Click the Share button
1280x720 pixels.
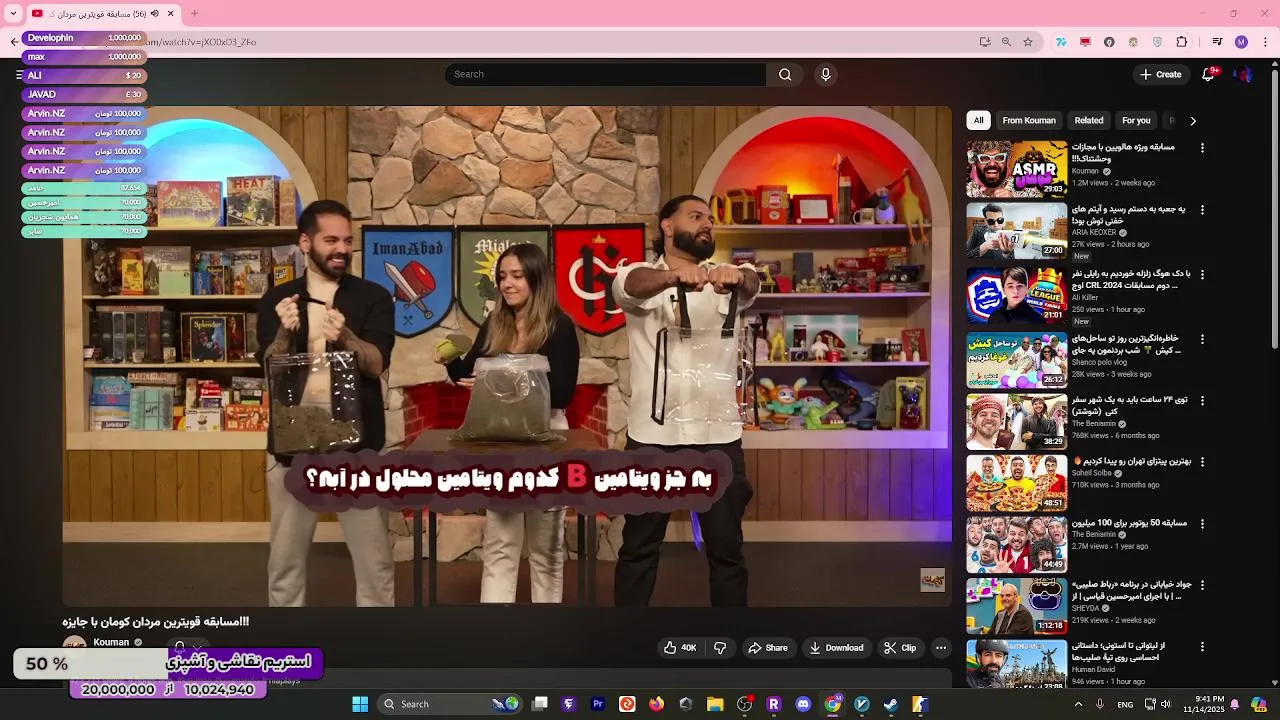pyautogui.click(x=767, y=648)
